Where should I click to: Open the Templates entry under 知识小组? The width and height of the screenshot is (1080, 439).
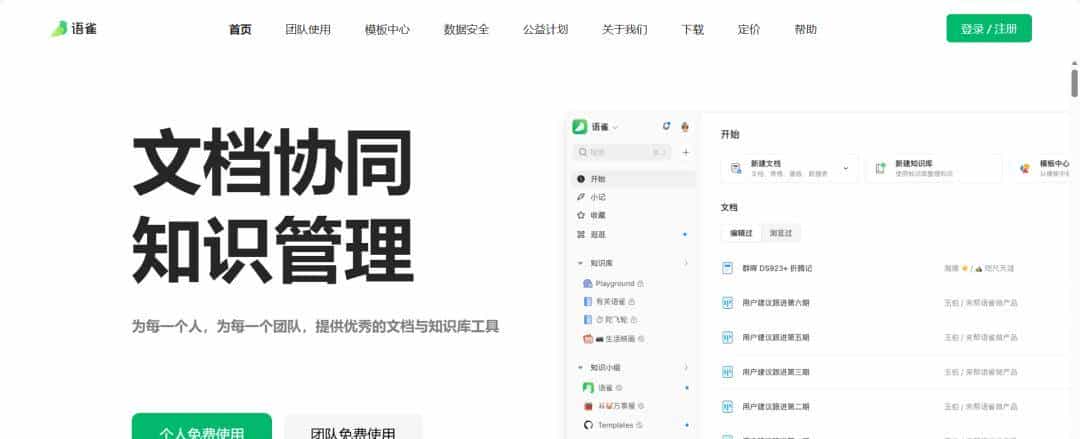615,425
